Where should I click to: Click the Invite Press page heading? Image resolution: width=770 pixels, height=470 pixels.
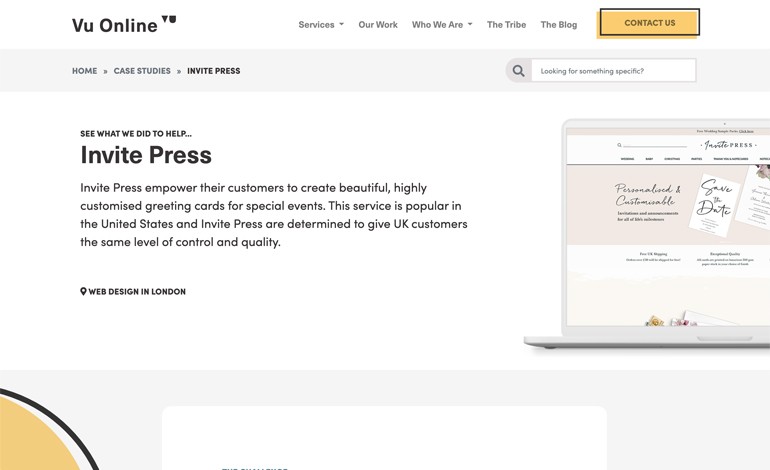tap(146, 155)
